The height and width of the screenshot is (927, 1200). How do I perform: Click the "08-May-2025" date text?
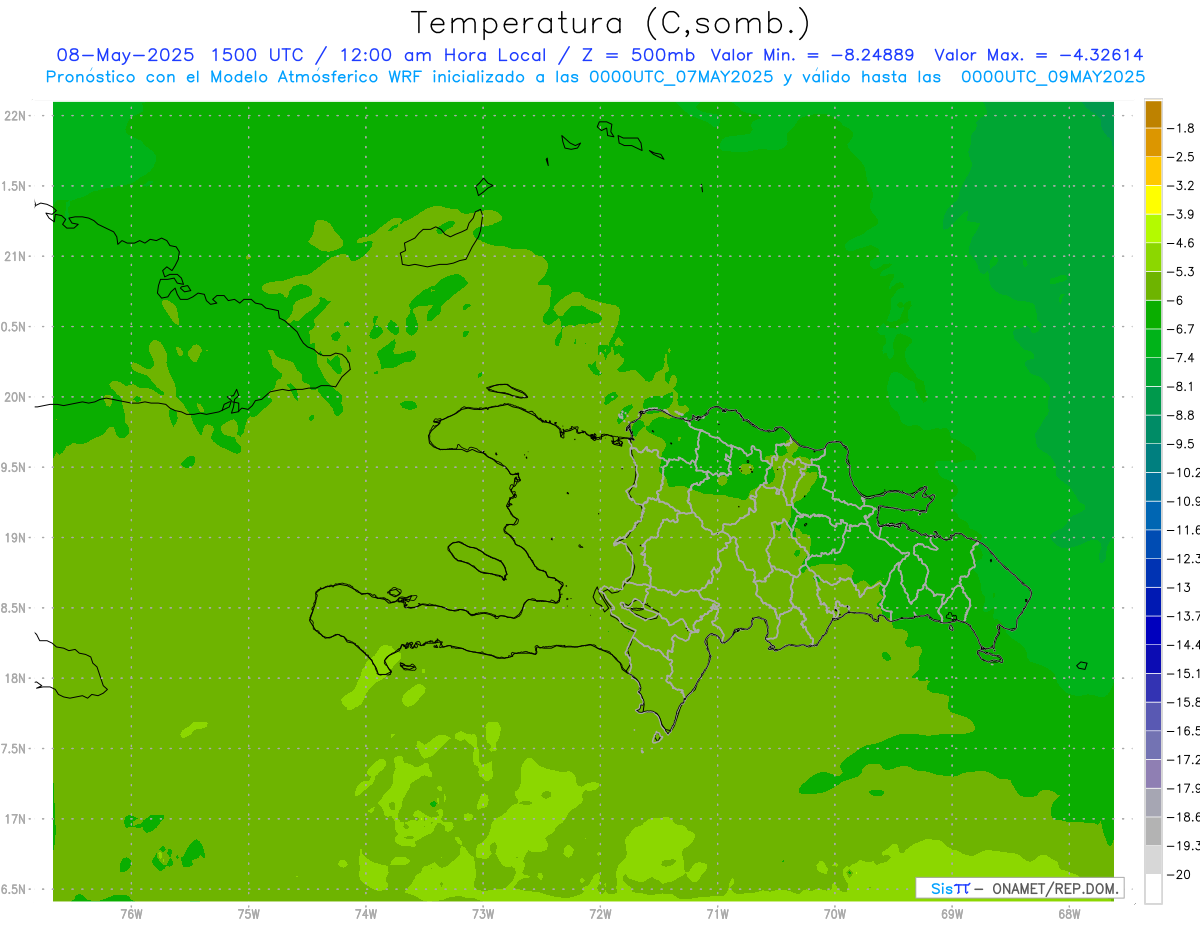(124, 55)
